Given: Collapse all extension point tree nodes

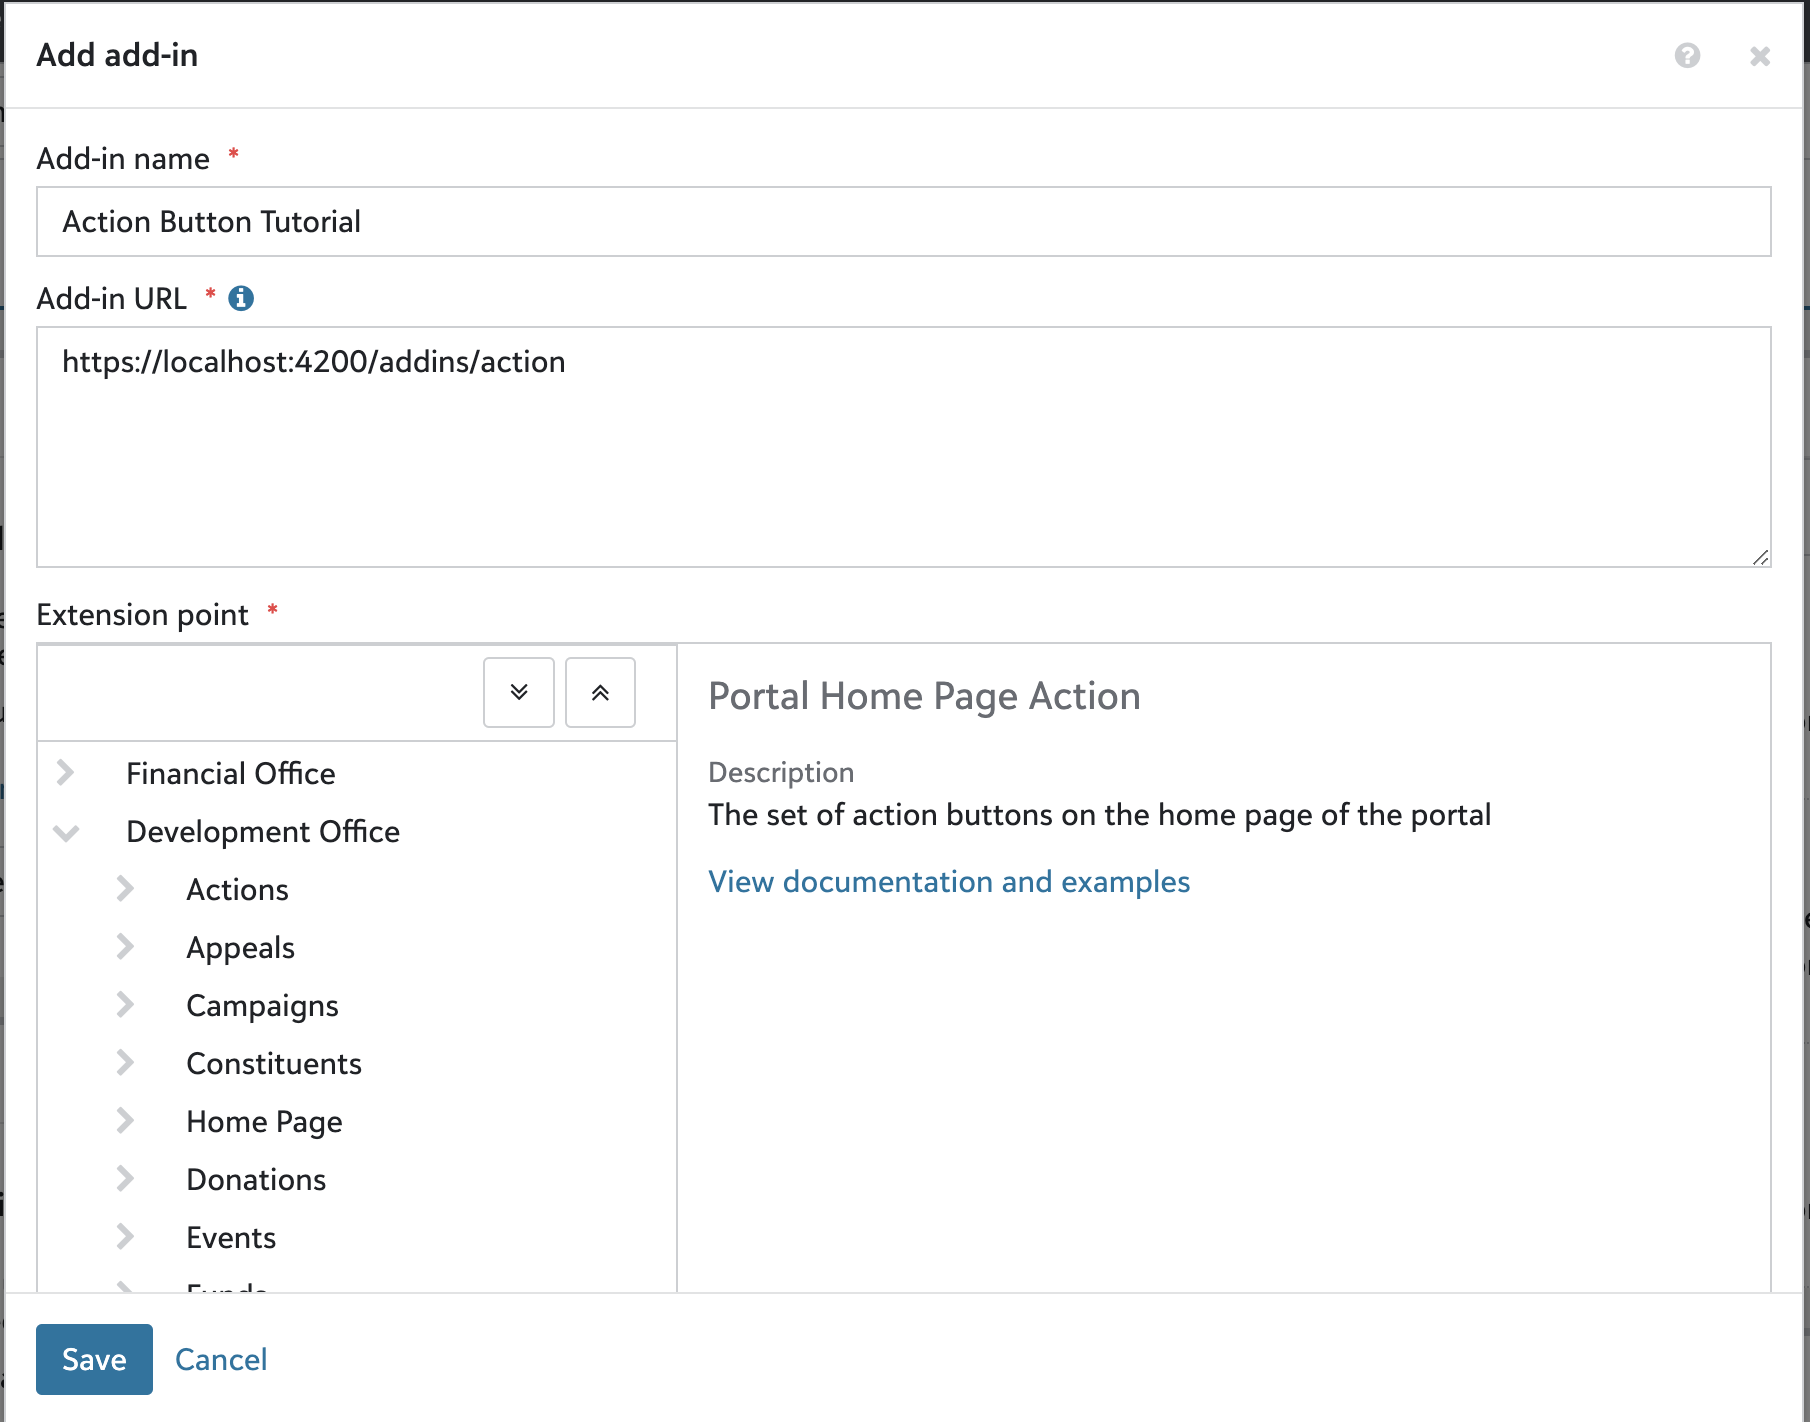Looking at the screenshot, I should 600,692.
